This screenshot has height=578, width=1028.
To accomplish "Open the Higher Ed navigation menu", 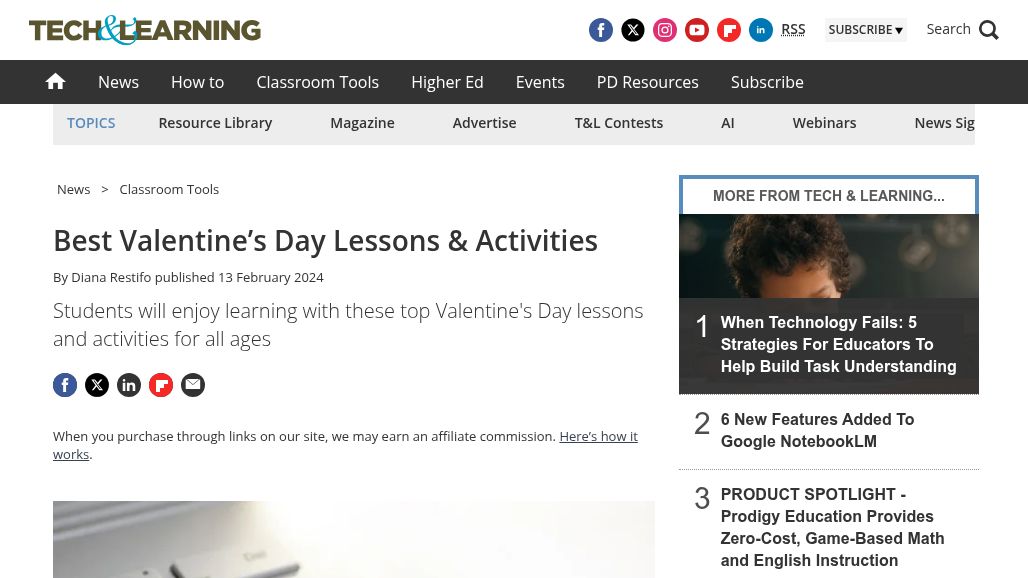I will pyautogui.click(x=447, y=82).
